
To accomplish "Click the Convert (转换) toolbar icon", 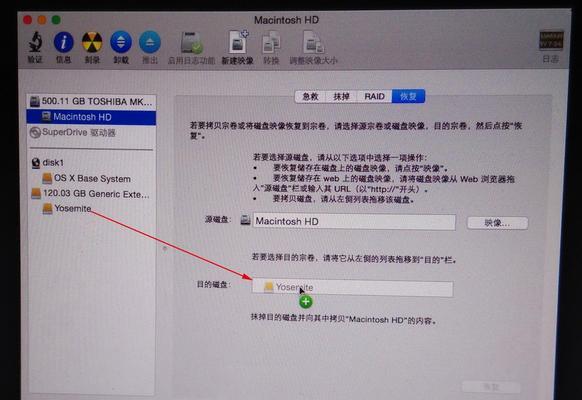I will (x=271, y=43).
